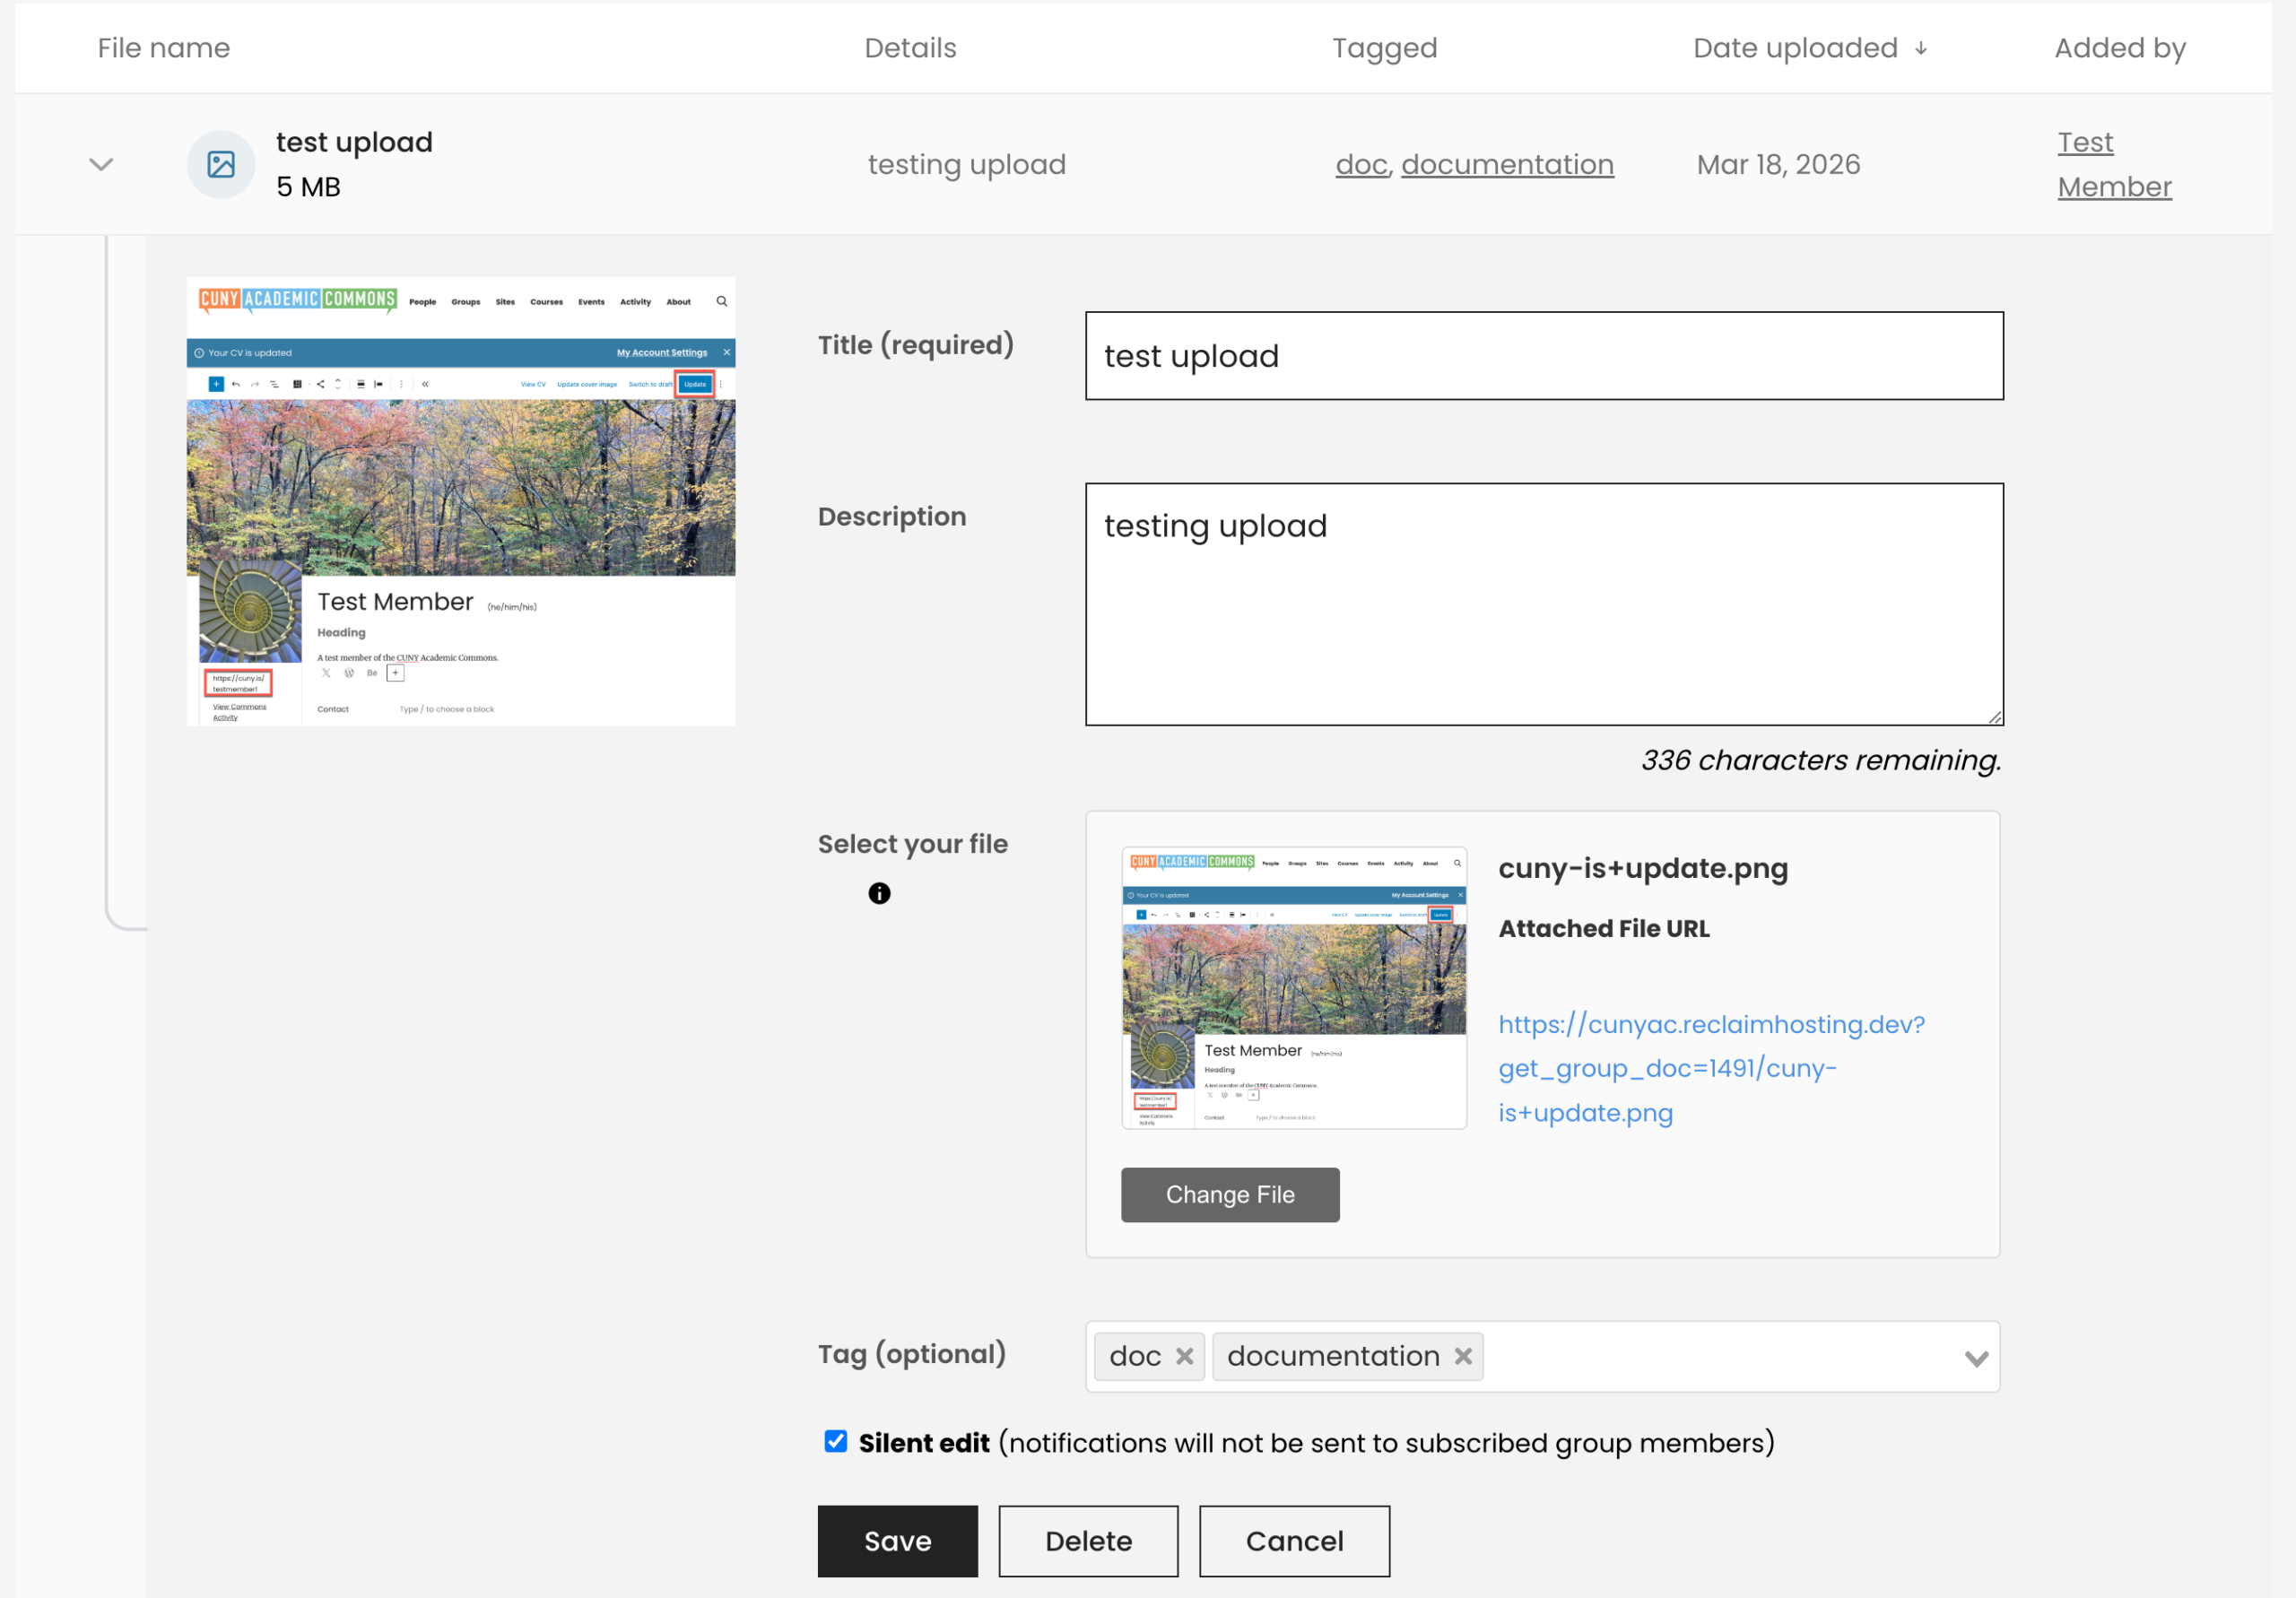
Task: Open the Tag dropdown arrow
Action: click(1976, 1358)
